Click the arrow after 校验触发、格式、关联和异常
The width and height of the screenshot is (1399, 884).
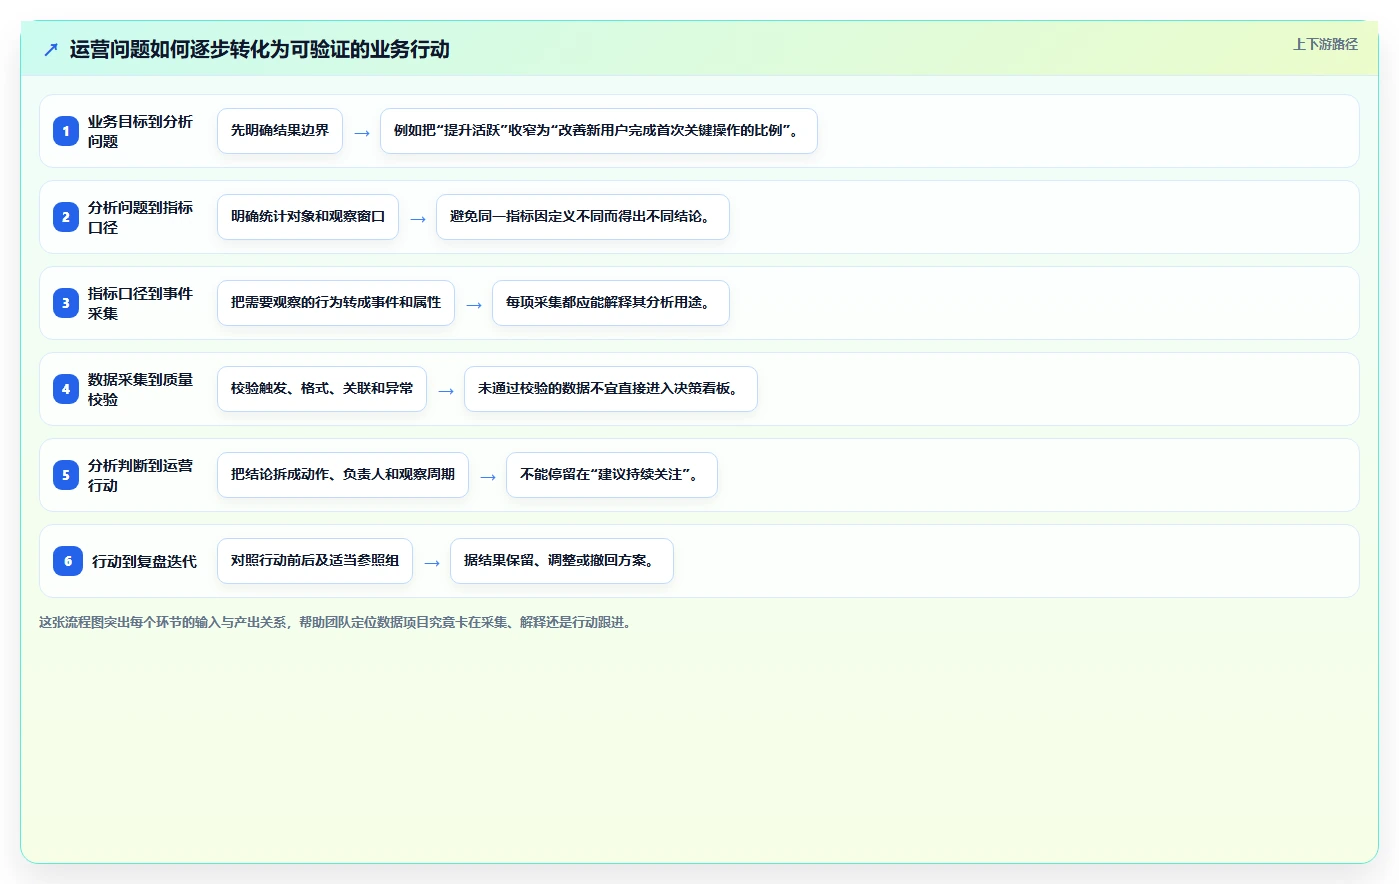click(x=446, y=391)
